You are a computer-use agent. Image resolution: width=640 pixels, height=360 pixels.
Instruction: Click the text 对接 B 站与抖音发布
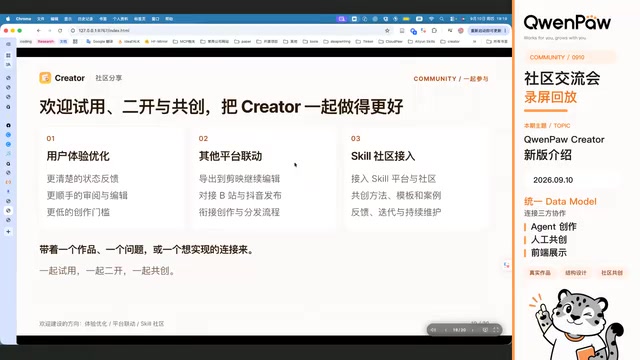(240, 196)
